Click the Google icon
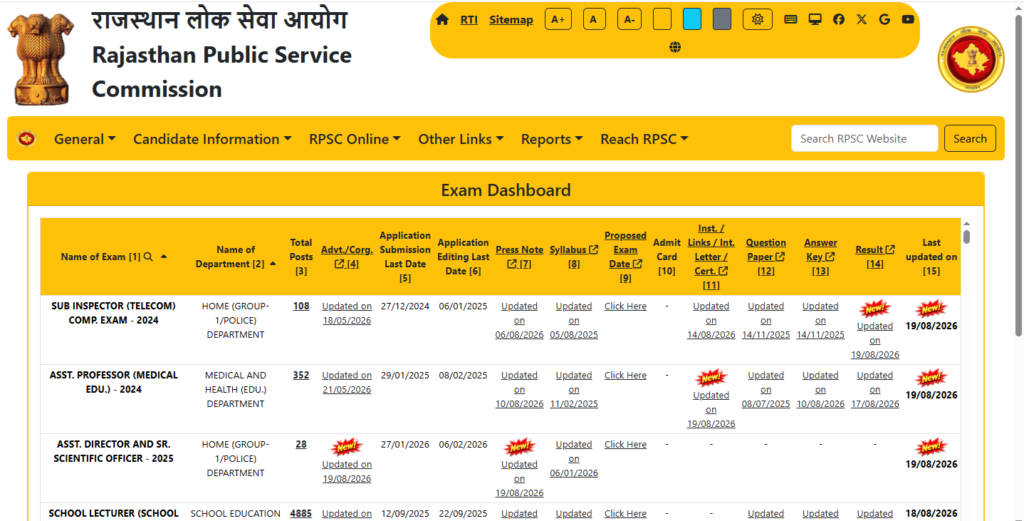This screenshot has height=521, width=1024. (884, 20)
